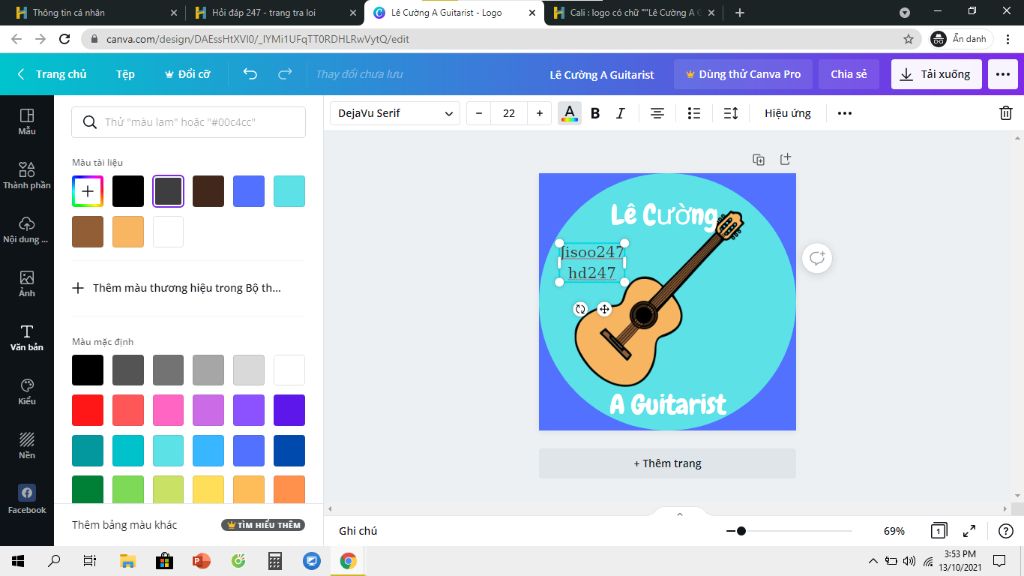Change text alignment
This screenshot has width=1024, height=576.
point(657,113)
